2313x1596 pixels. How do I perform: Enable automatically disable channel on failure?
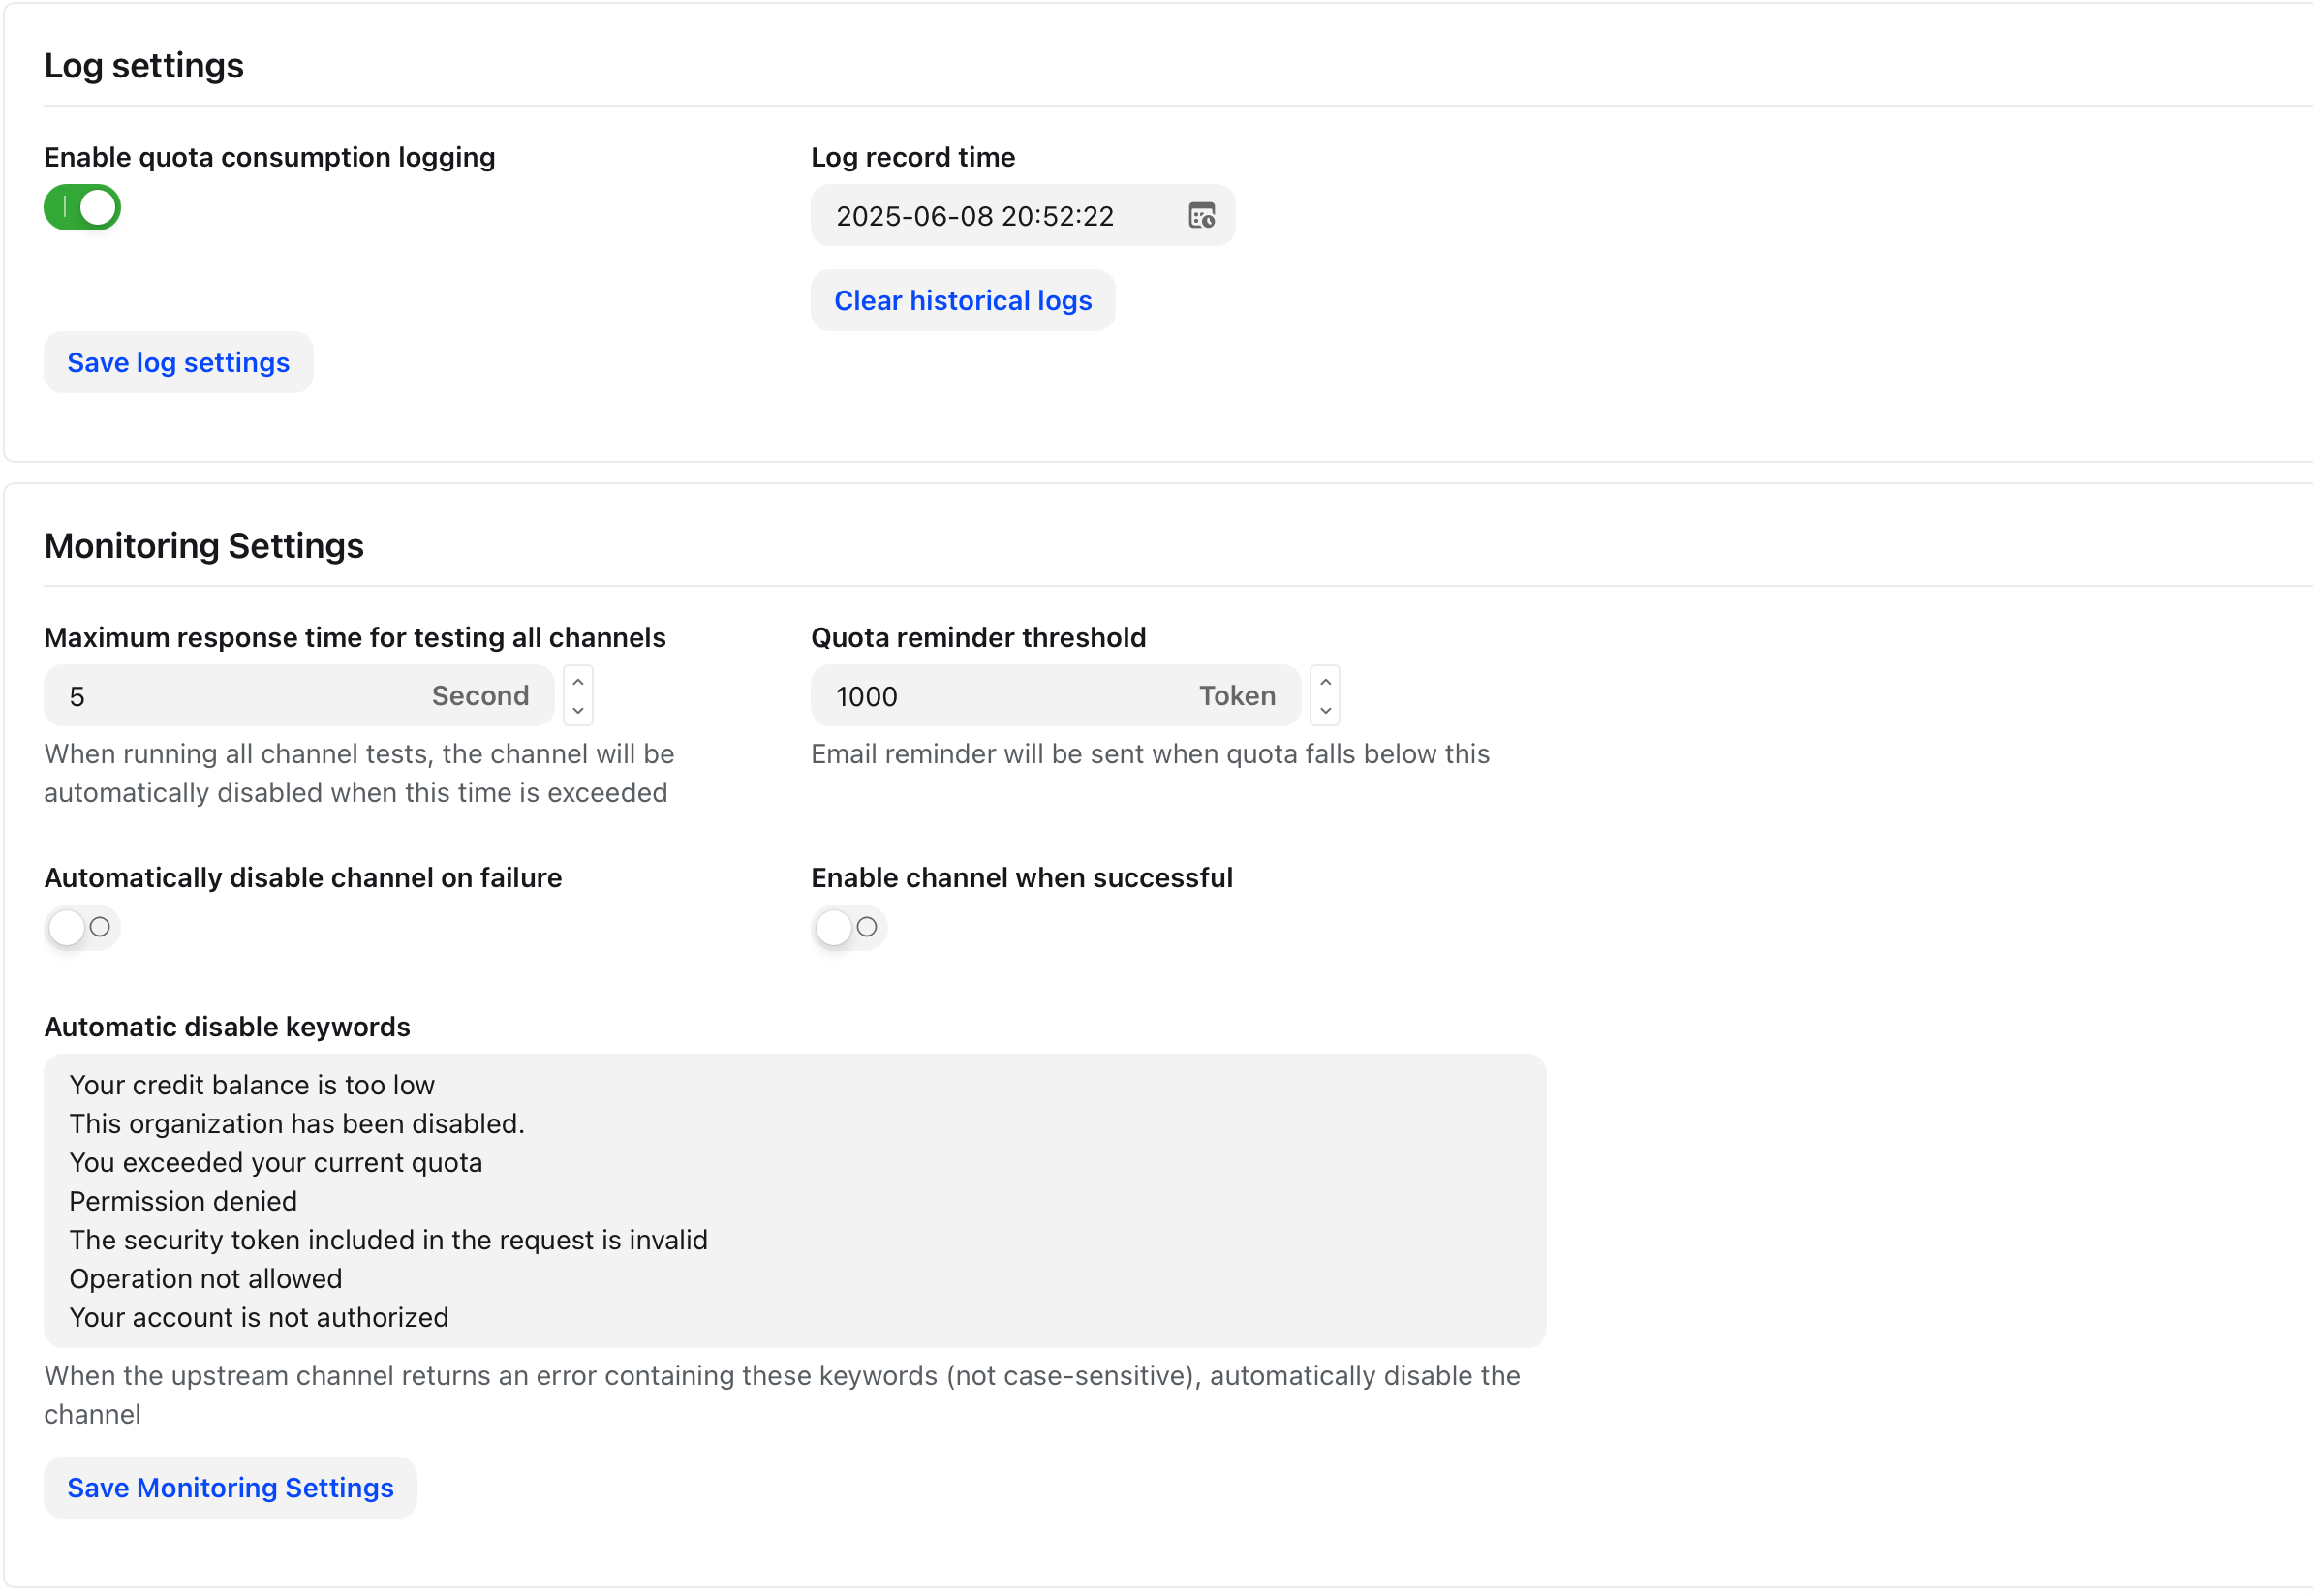pyautogui.click(x=82, y=928)
